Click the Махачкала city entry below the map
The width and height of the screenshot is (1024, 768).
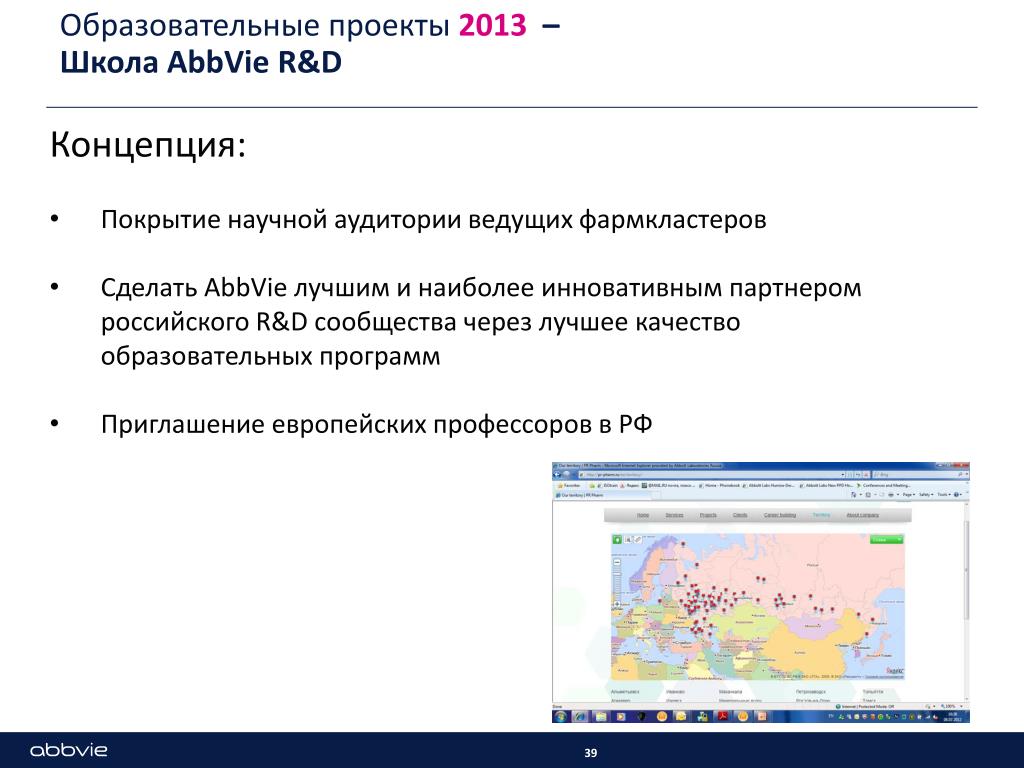(730, 692)
